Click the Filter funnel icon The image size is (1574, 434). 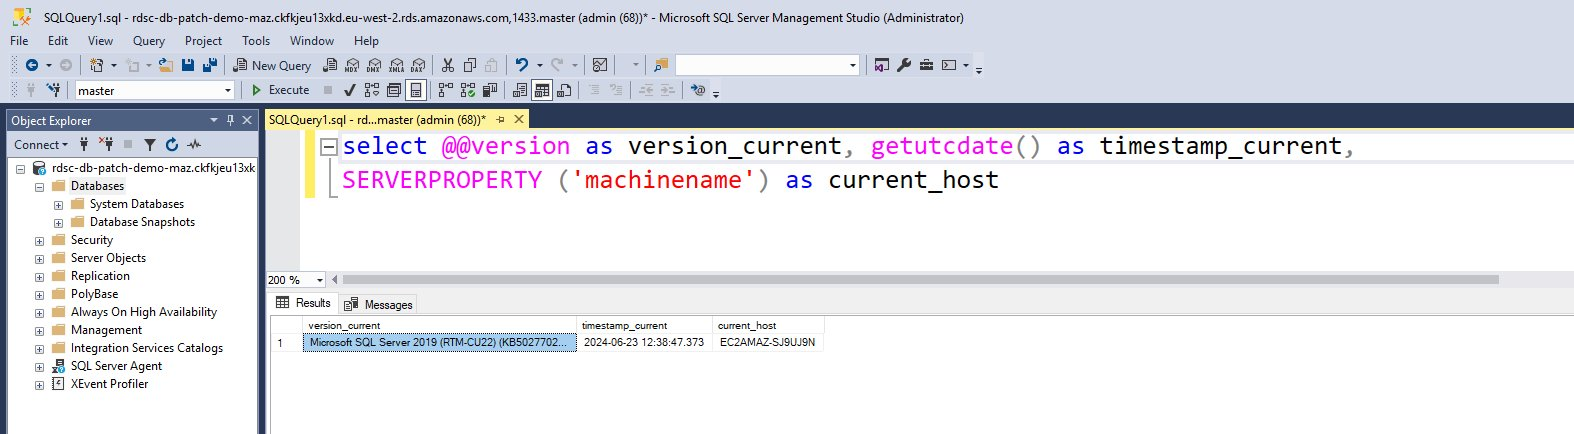[150, 144]
